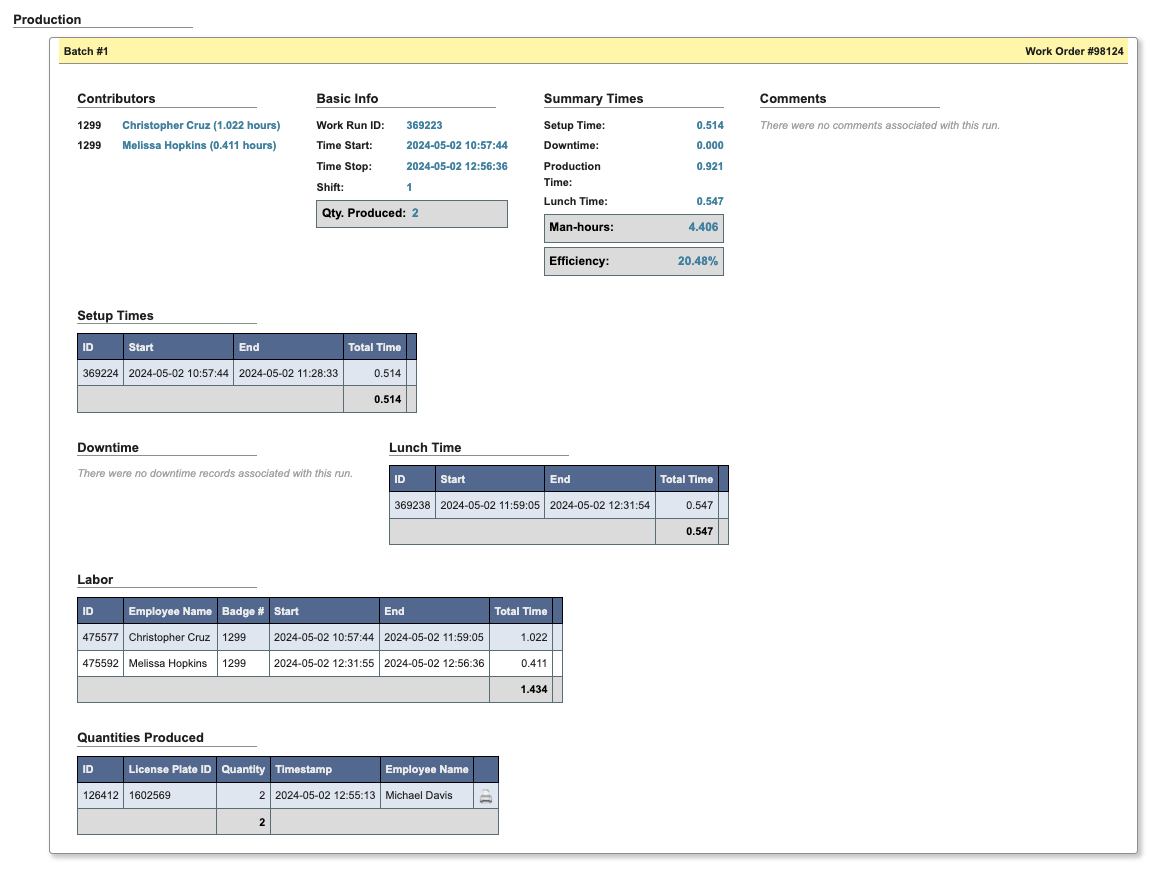
Task: Click labor start time 2024-05-02 12:31:55
Action: pos(324,663)
